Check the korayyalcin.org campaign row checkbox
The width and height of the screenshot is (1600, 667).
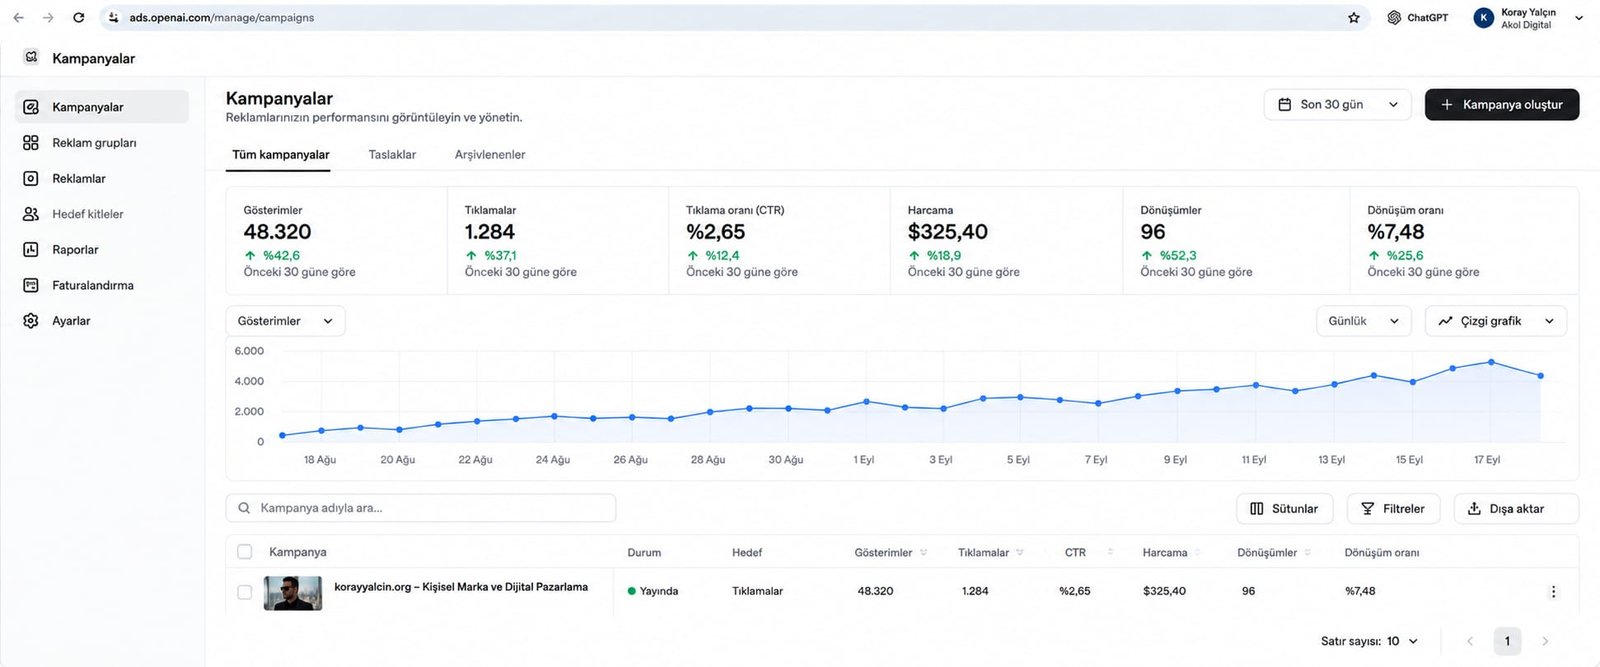pos(244,592)
